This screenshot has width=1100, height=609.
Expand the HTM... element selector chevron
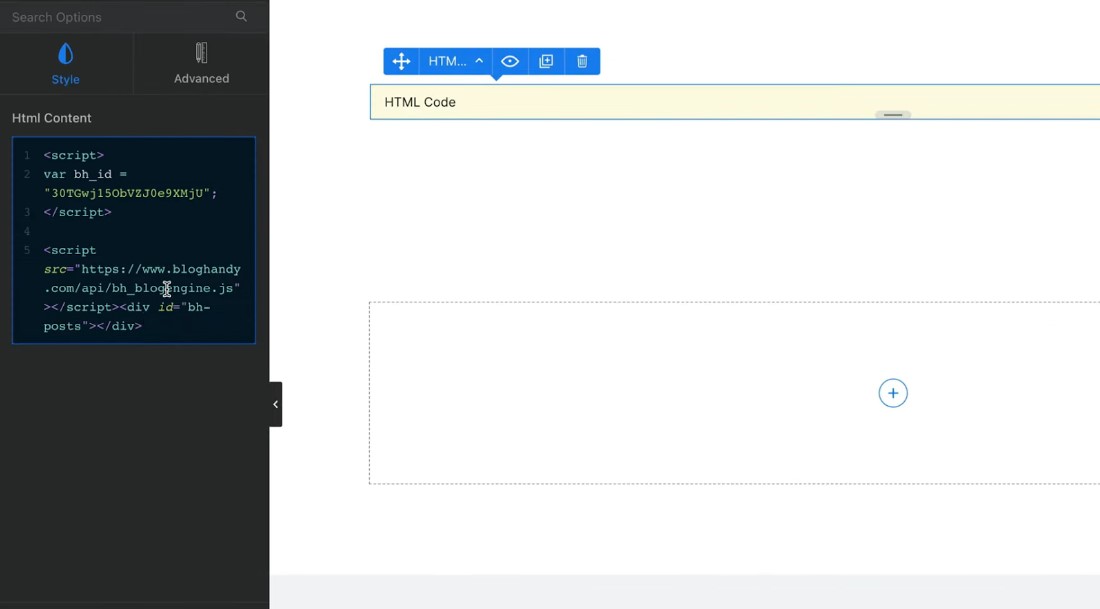pyautogui.click(x=479, y=61)
